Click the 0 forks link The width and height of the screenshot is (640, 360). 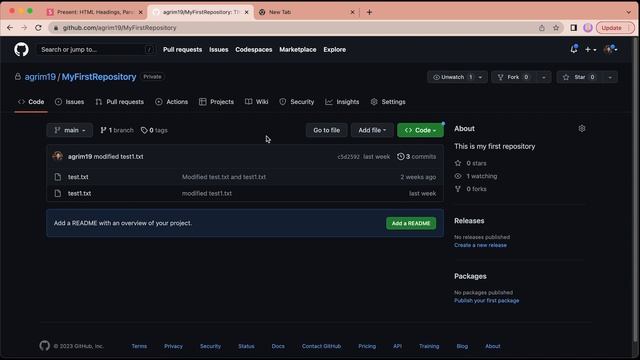click(476, 189)
